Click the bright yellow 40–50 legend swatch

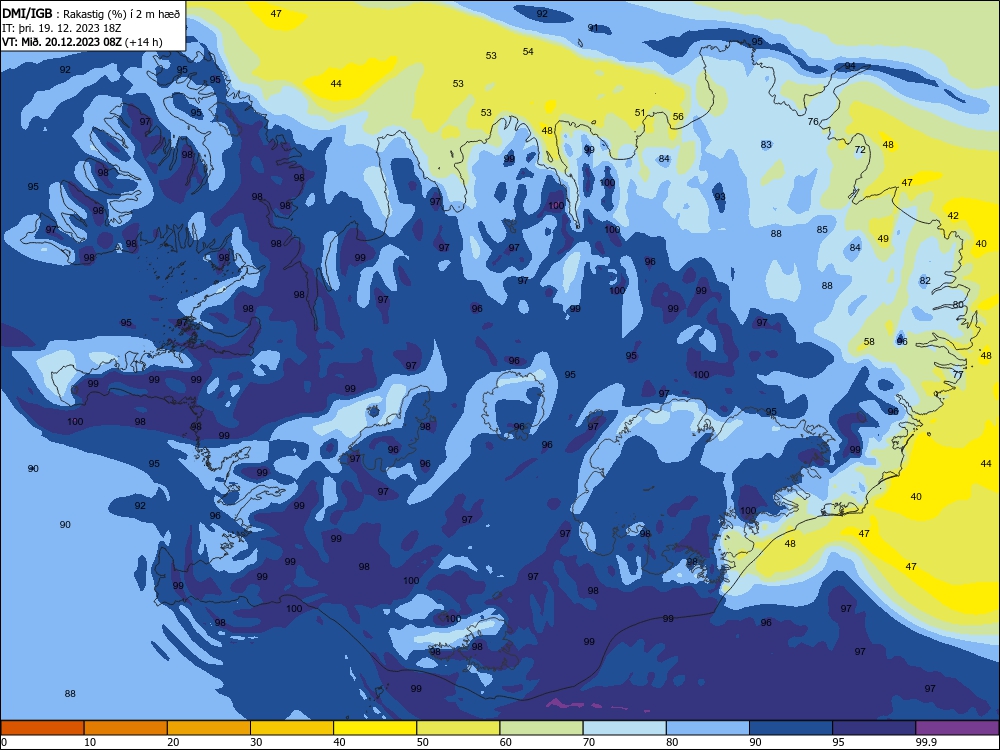(x=375, y=728)
